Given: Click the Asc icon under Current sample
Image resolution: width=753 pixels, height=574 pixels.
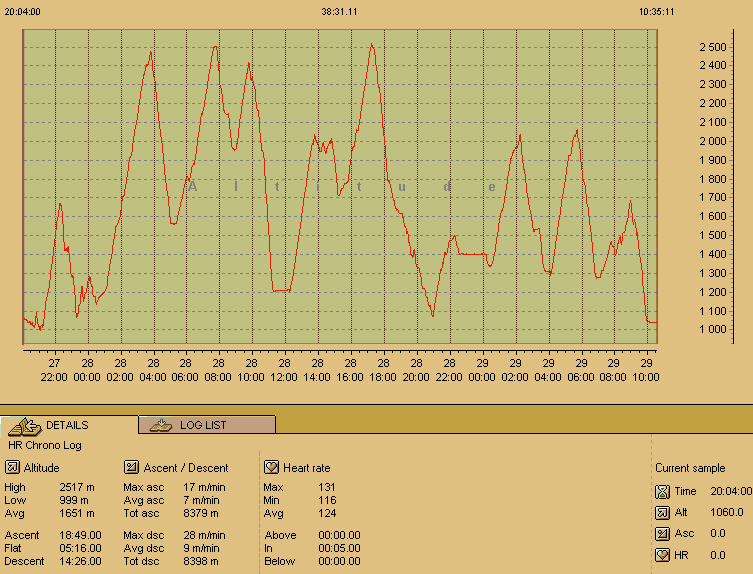Looking at the screenshot, I should coord(661,533).
